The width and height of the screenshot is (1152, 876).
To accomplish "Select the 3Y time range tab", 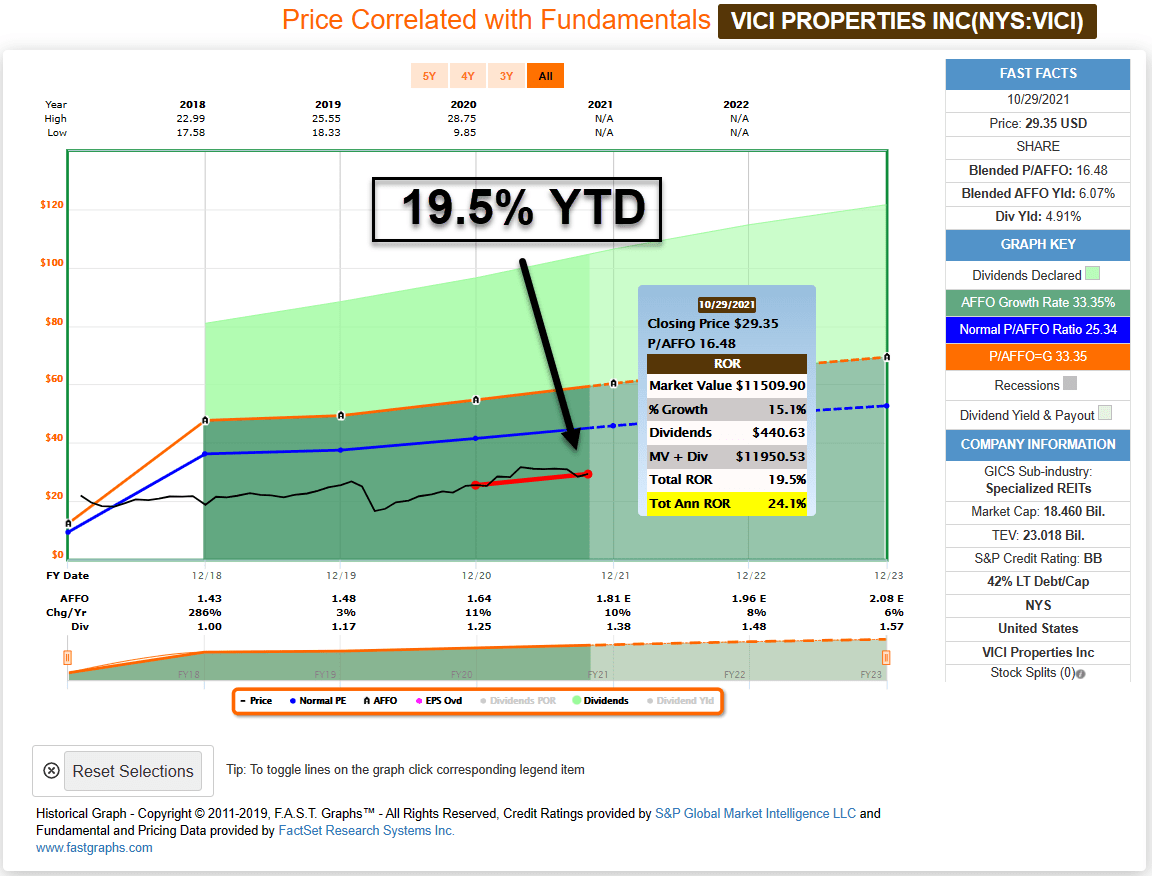I will coord(506,76).
